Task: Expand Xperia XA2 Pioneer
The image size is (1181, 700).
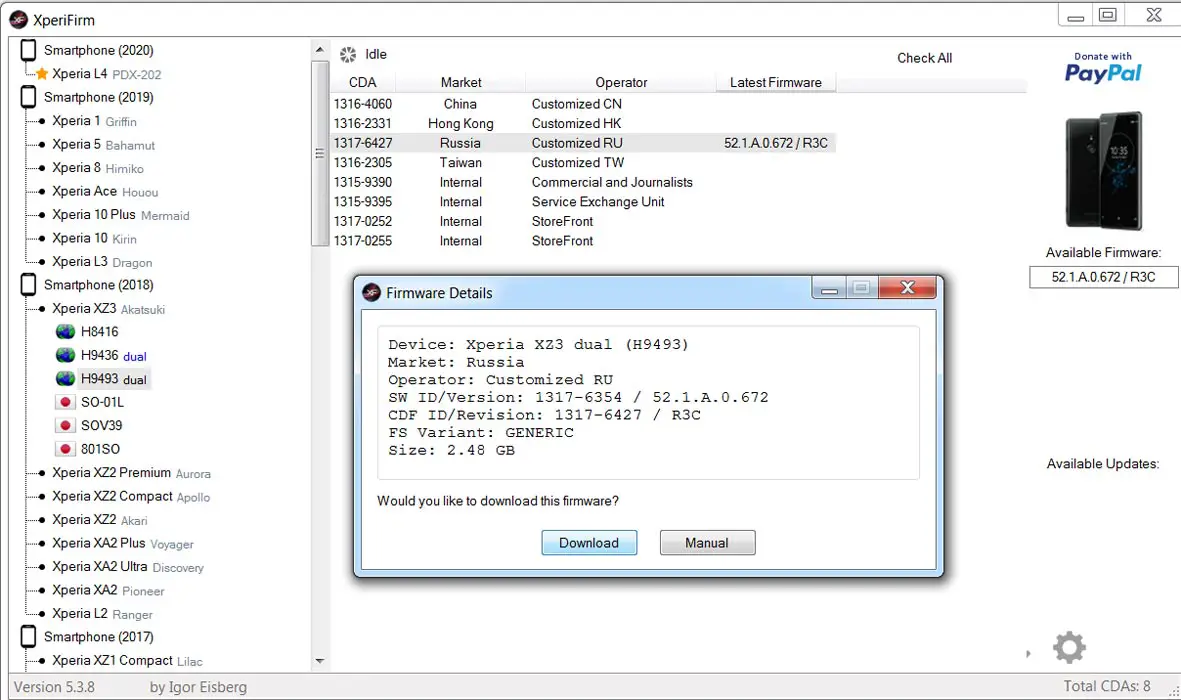Action: [x=41, y=590]
